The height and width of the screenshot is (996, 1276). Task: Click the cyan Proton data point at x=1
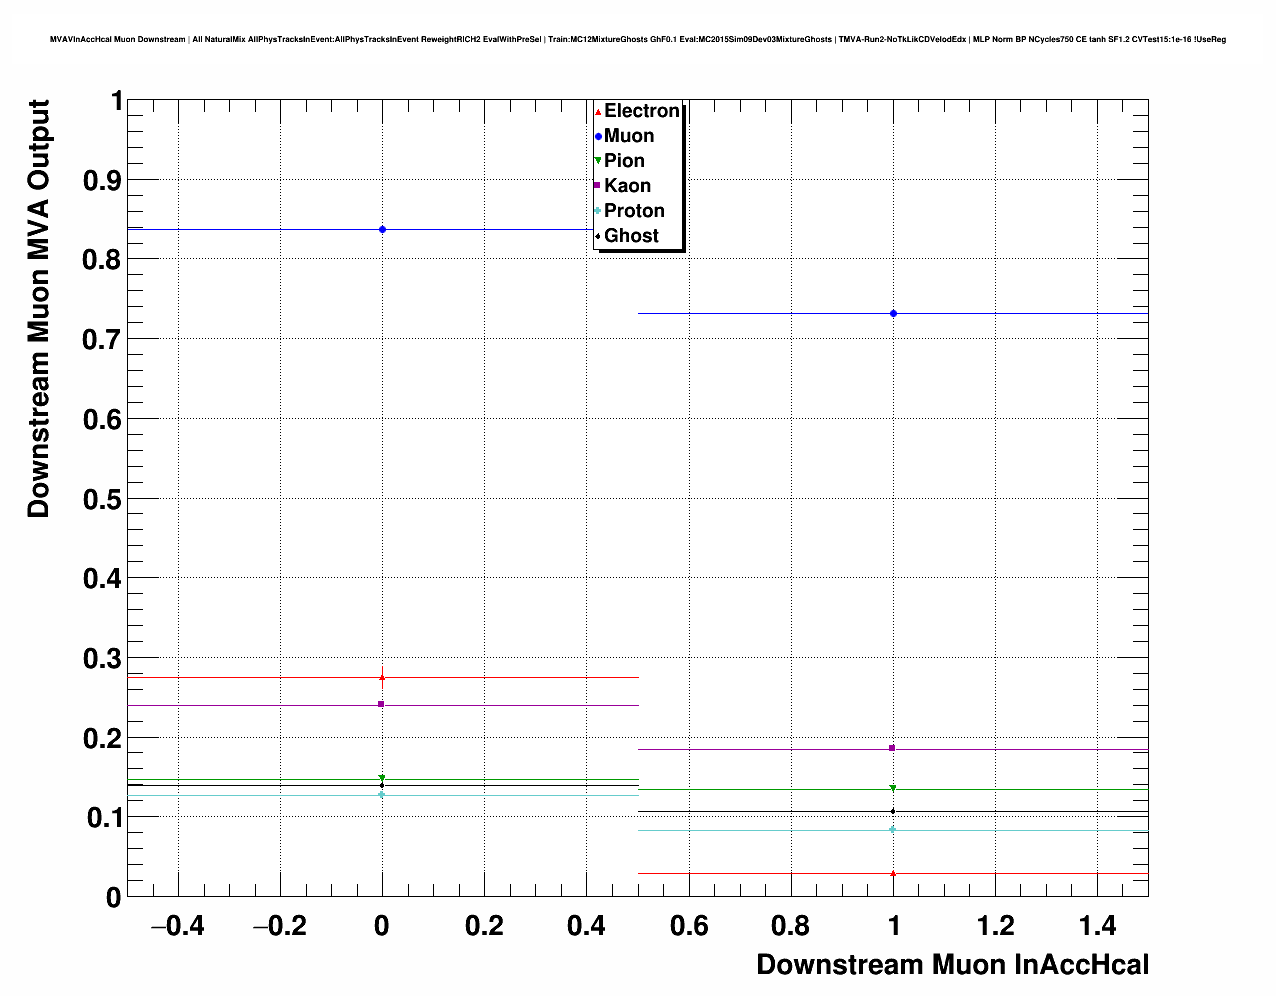tap(893, 829)
